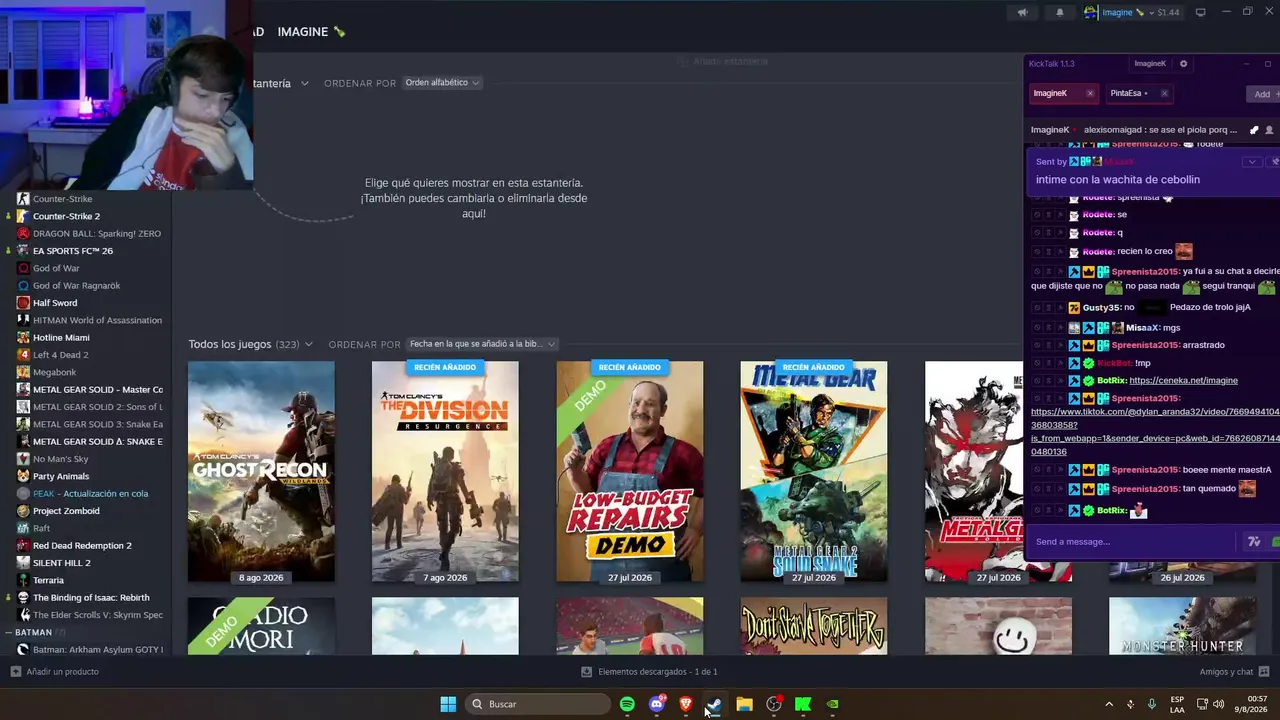Open Ghost Recon Wildlands game cover
The height and width of the screenshot is (720, 1280).
pos(261,471)
